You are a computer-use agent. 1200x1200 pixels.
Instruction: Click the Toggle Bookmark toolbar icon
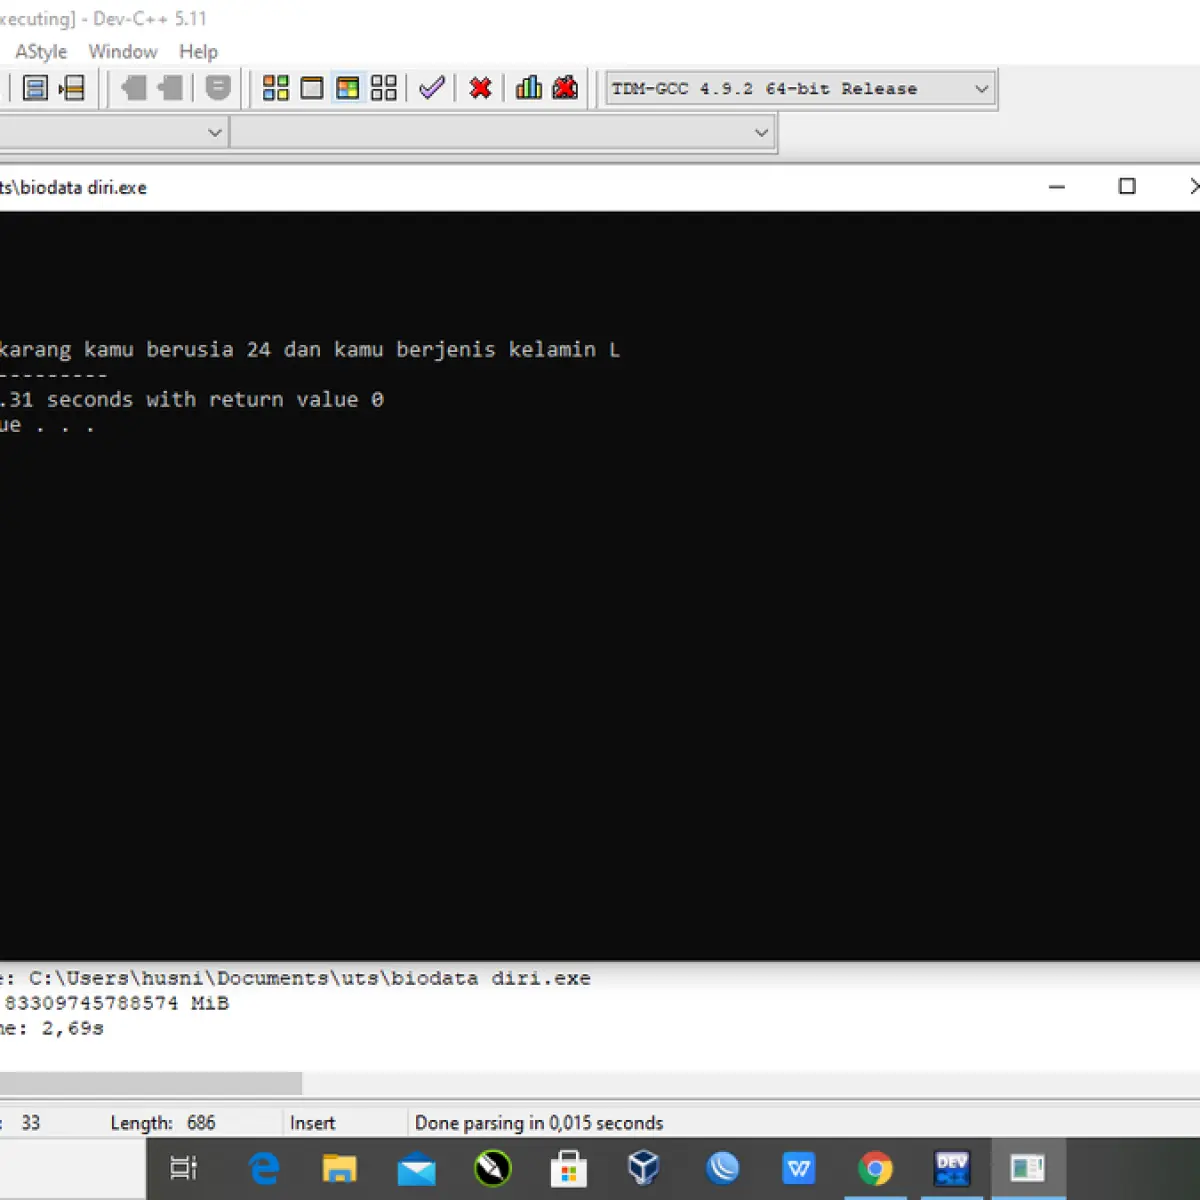click(35, 88)
